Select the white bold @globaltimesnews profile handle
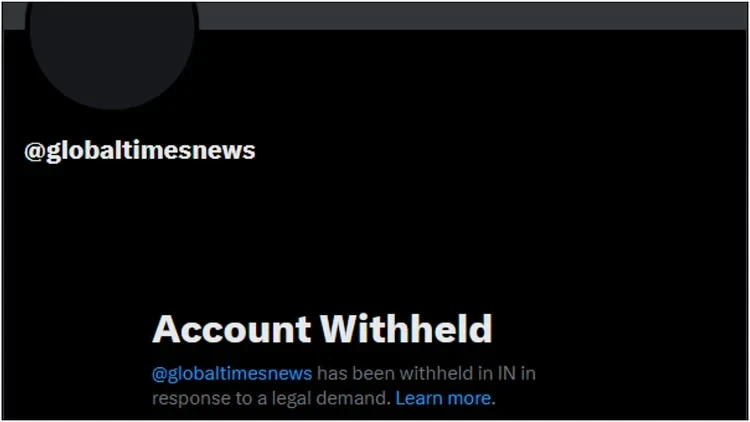 coord(140,151)
